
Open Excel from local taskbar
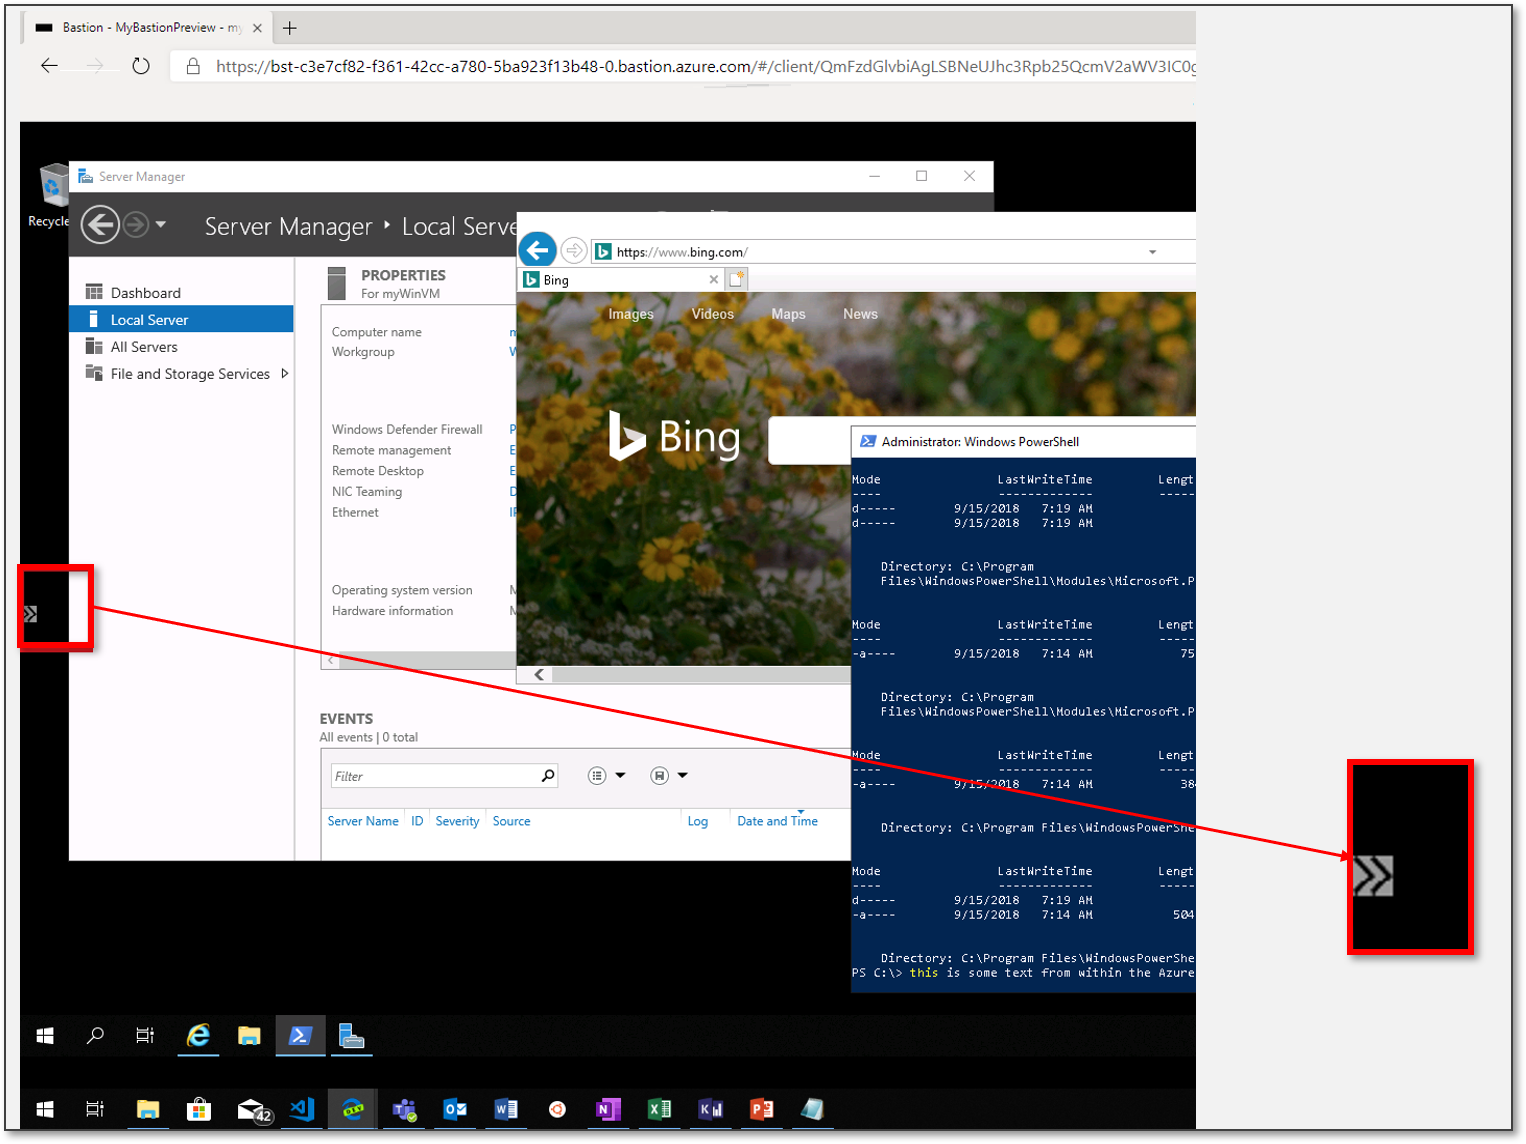coord(659,1109)
